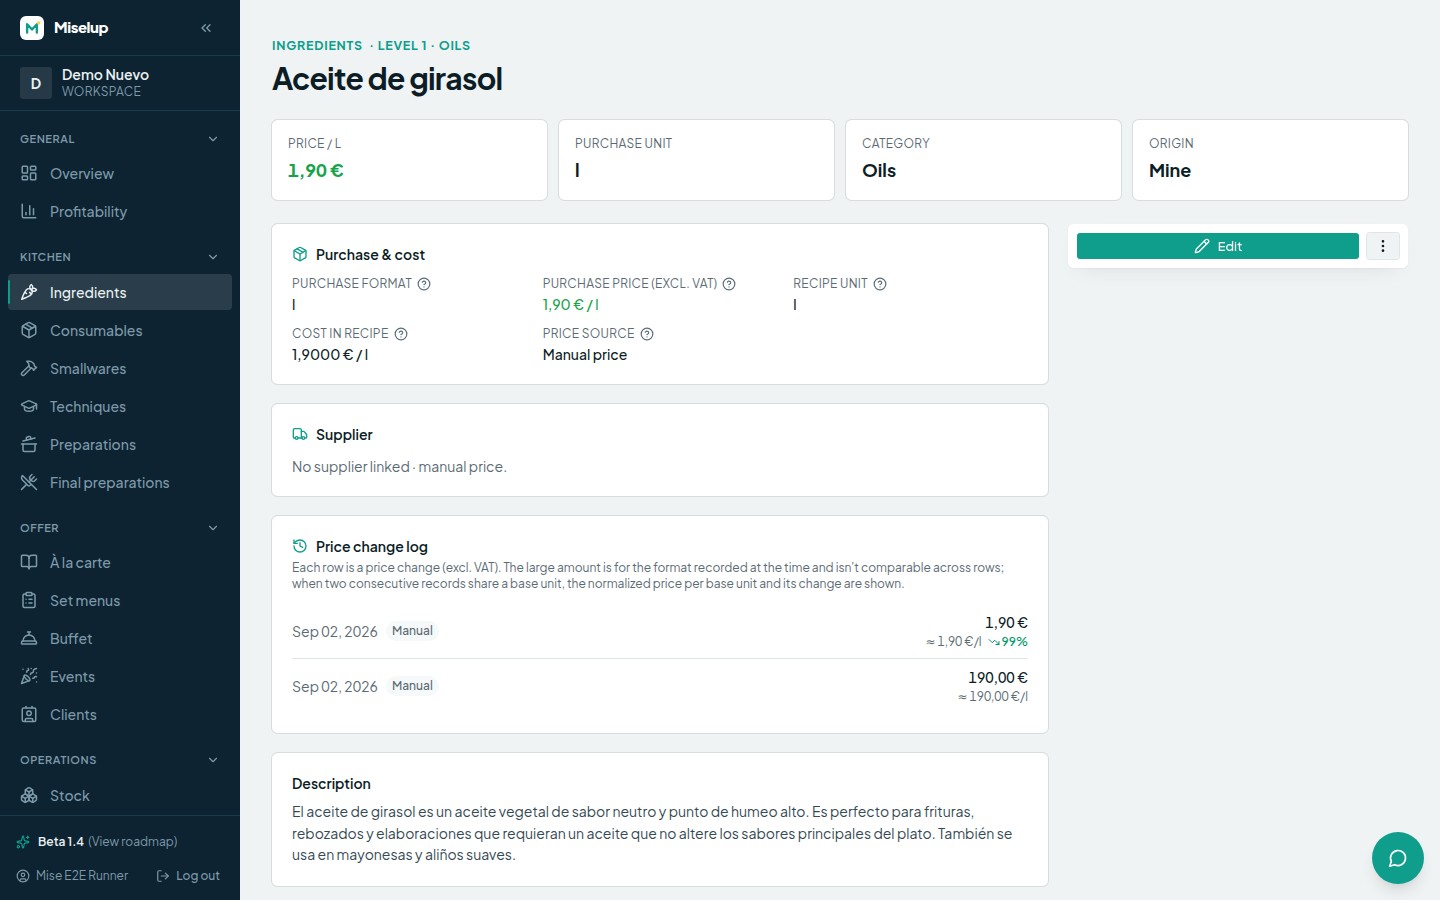Click the Clients contact icon
This screenshot has width=1440, height=900.
click(29, 714)
